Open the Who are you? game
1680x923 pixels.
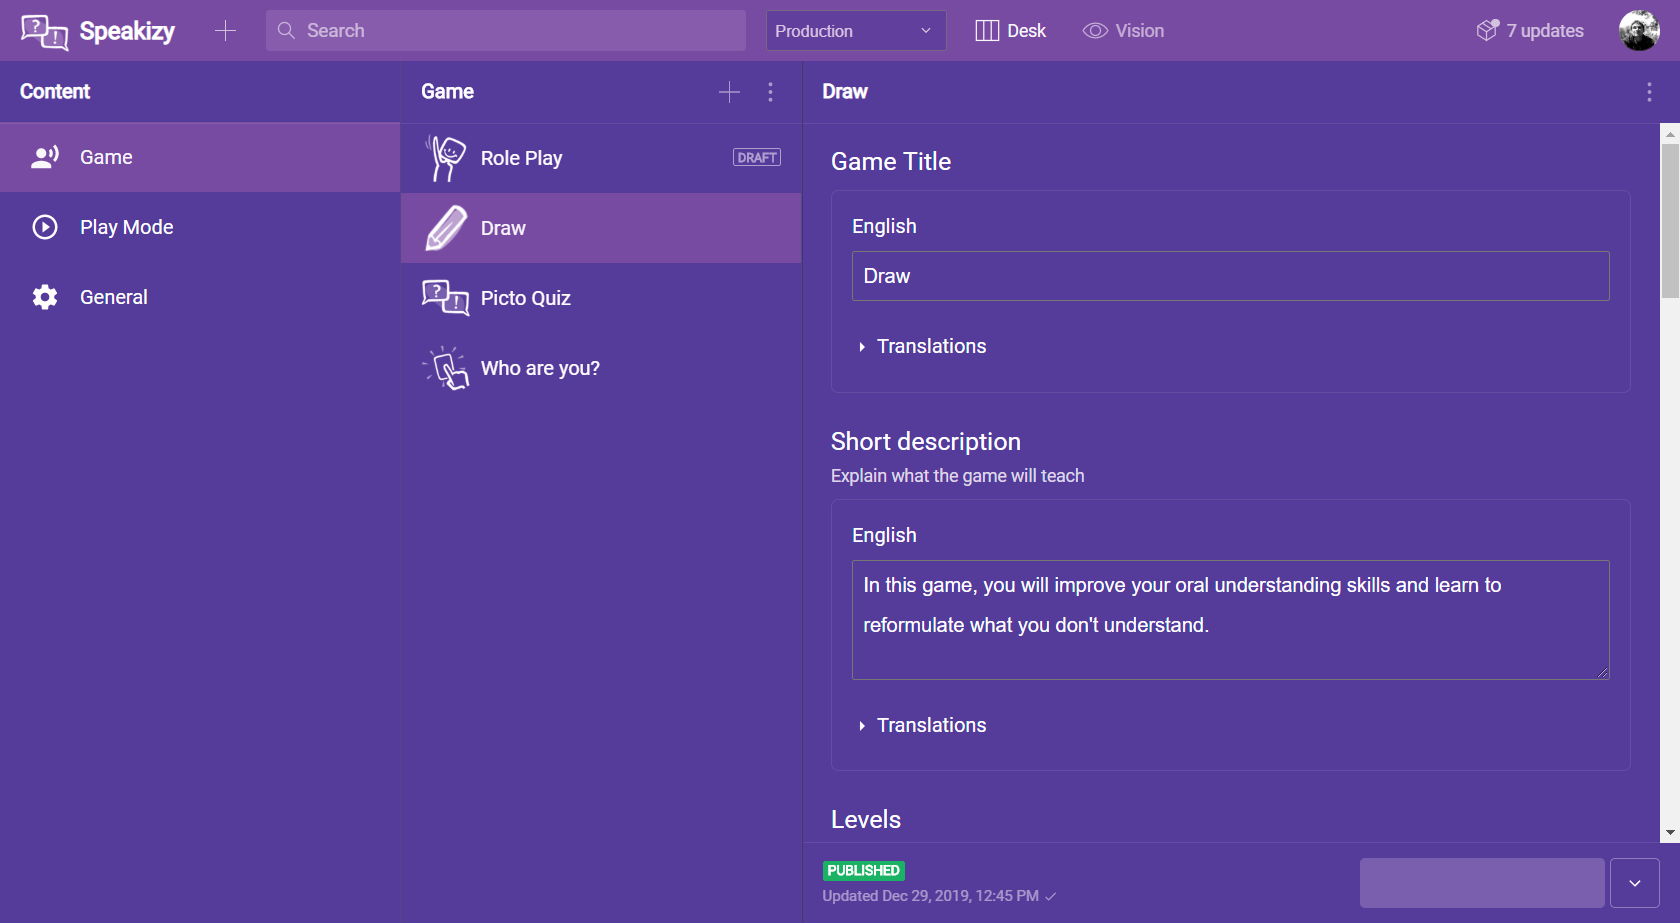[601, 368]
